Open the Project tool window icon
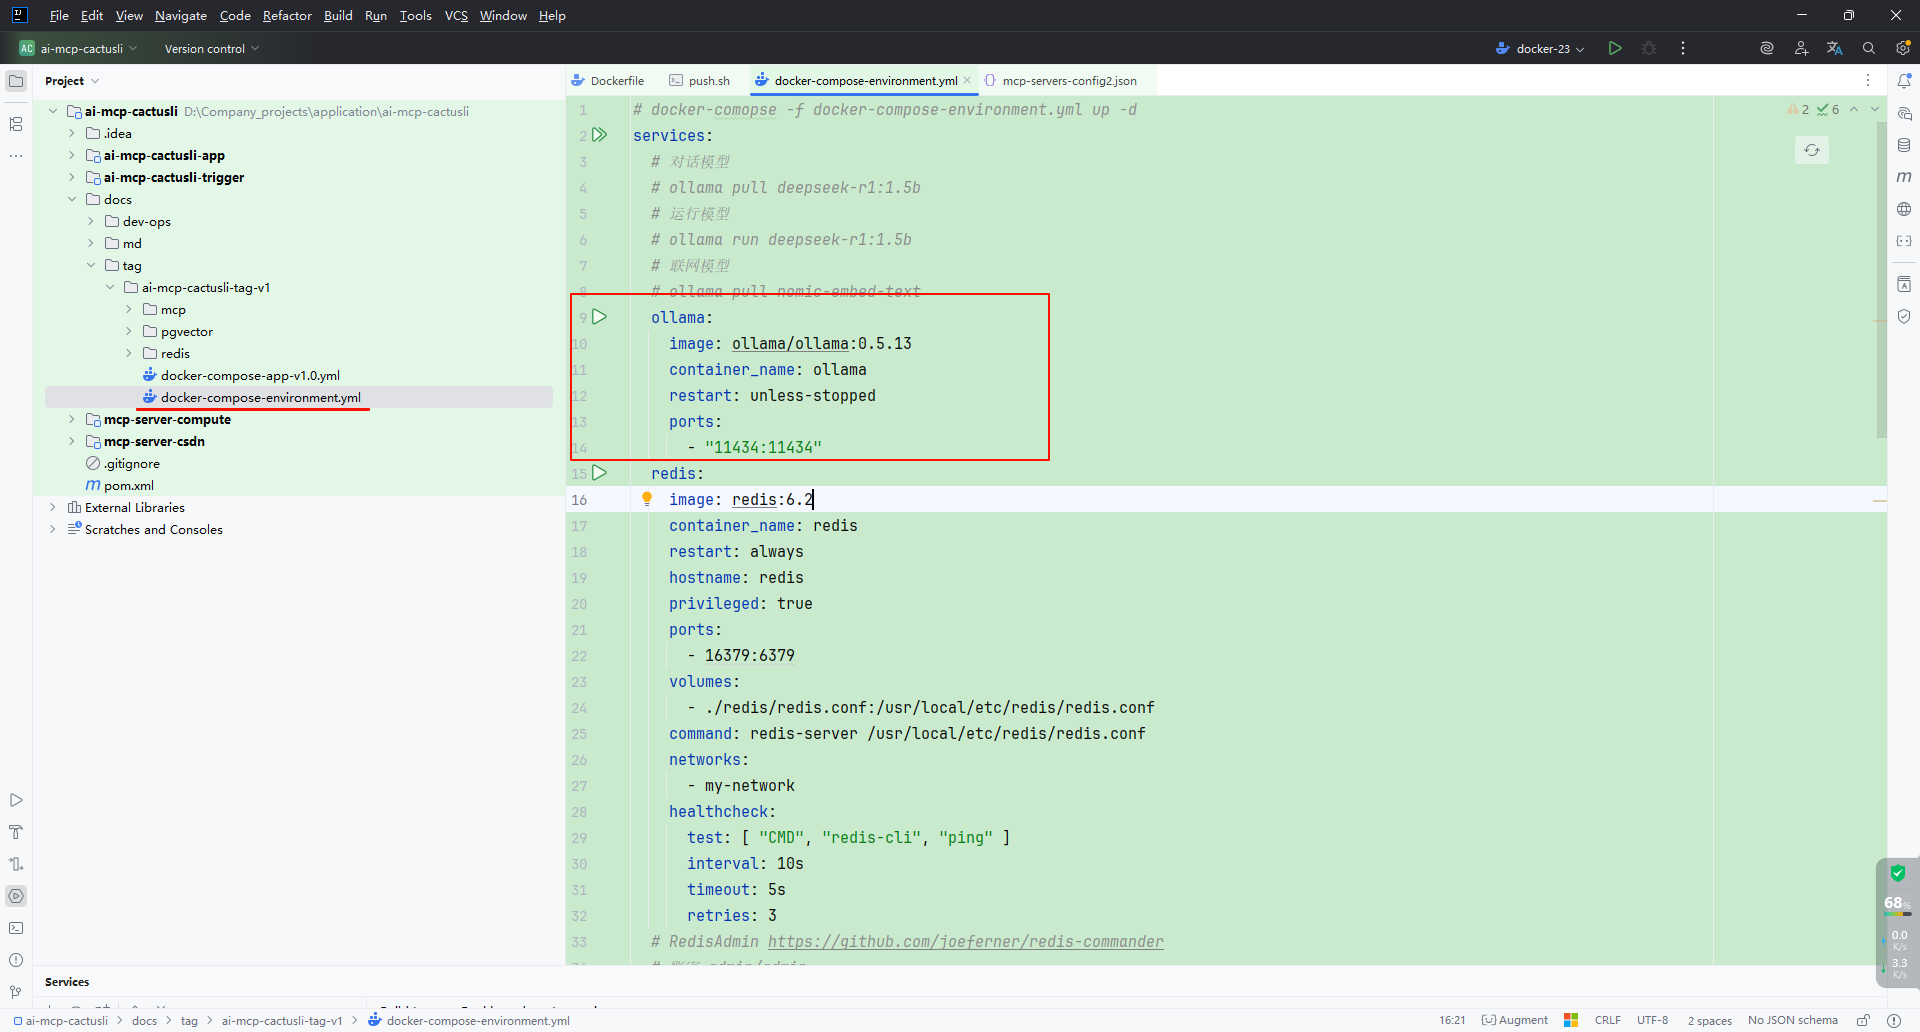This screenshot has height=1032, width=1920. click(16, 81)
